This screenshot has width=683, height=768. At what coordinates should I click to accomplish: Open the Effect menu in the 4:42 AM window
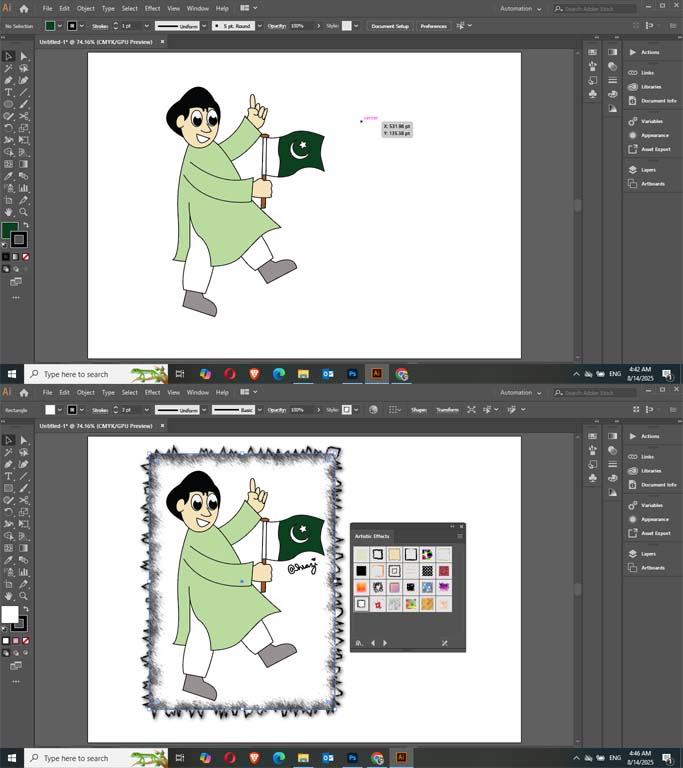coord(152,8)
